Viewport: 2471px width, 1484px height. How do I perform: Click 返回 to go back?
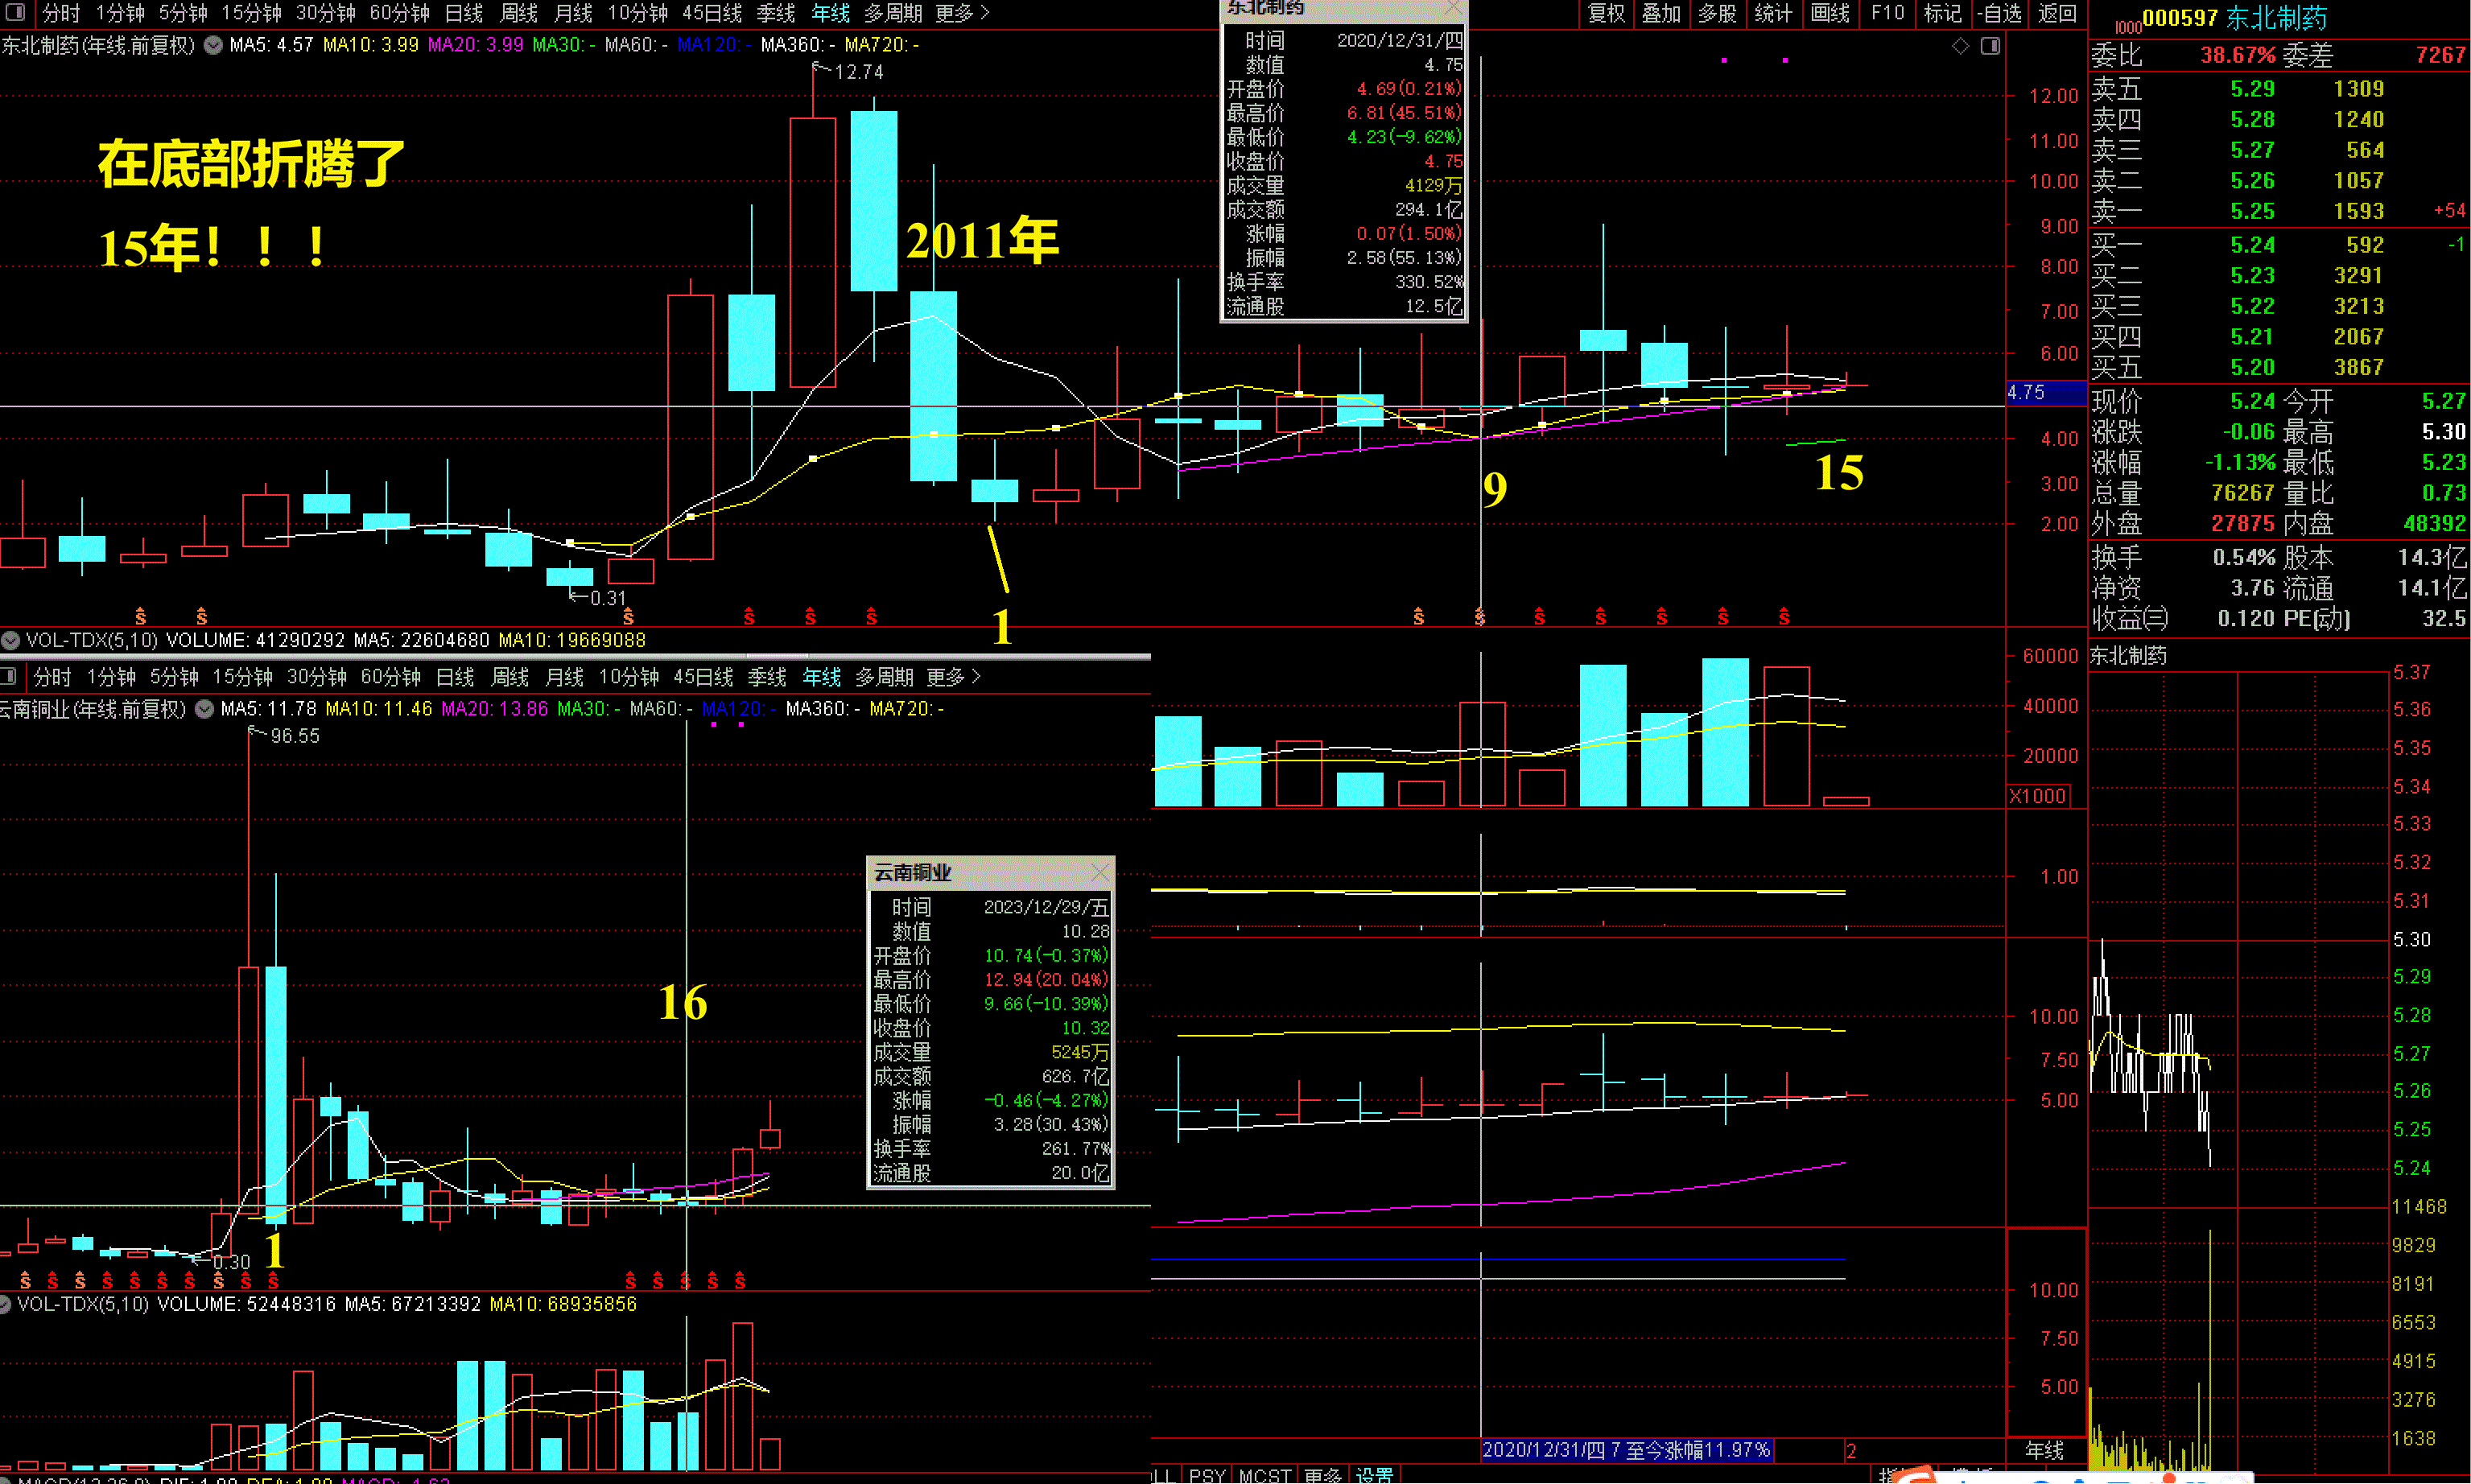2057,13
